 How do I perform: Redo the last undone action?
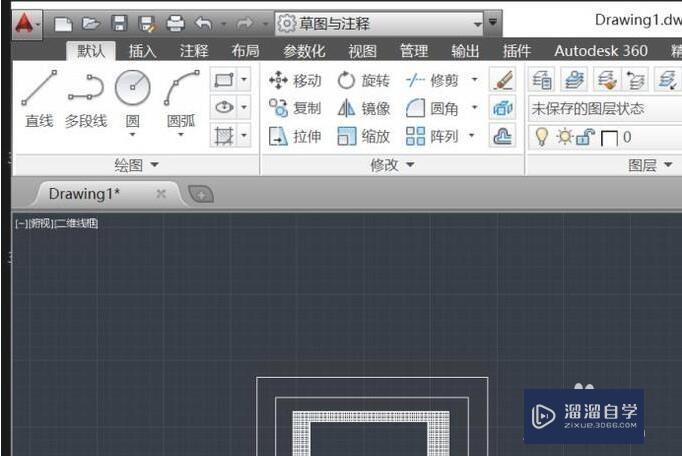tap(245, 23)
